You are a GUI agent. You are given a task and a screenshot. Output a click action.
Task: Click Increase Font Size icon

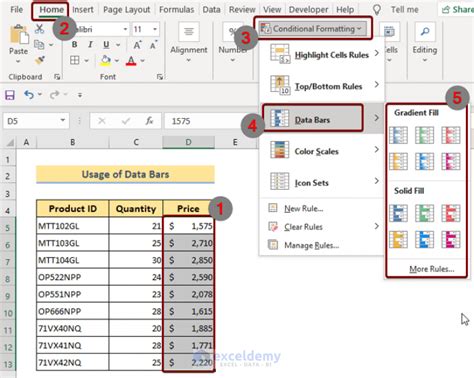point(137,45)
